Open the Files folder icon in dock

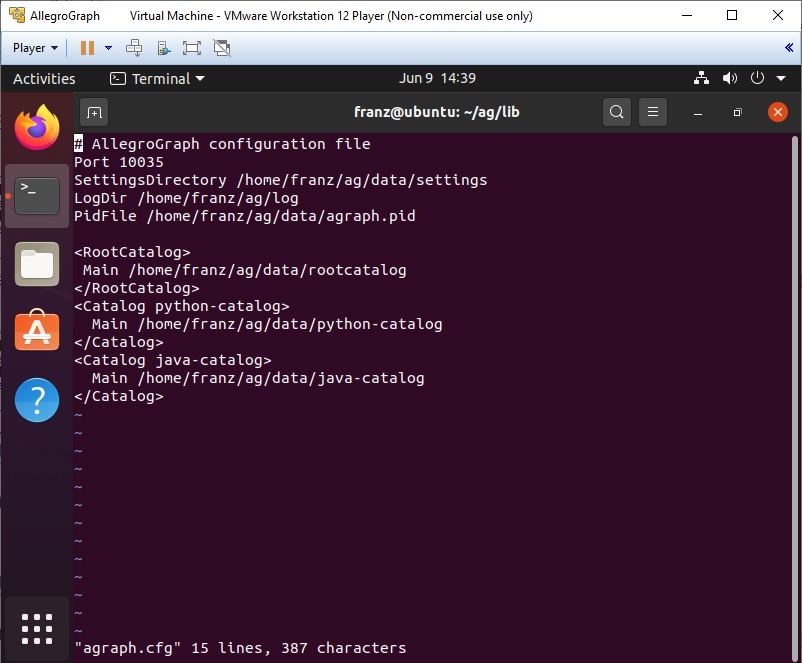37,264
